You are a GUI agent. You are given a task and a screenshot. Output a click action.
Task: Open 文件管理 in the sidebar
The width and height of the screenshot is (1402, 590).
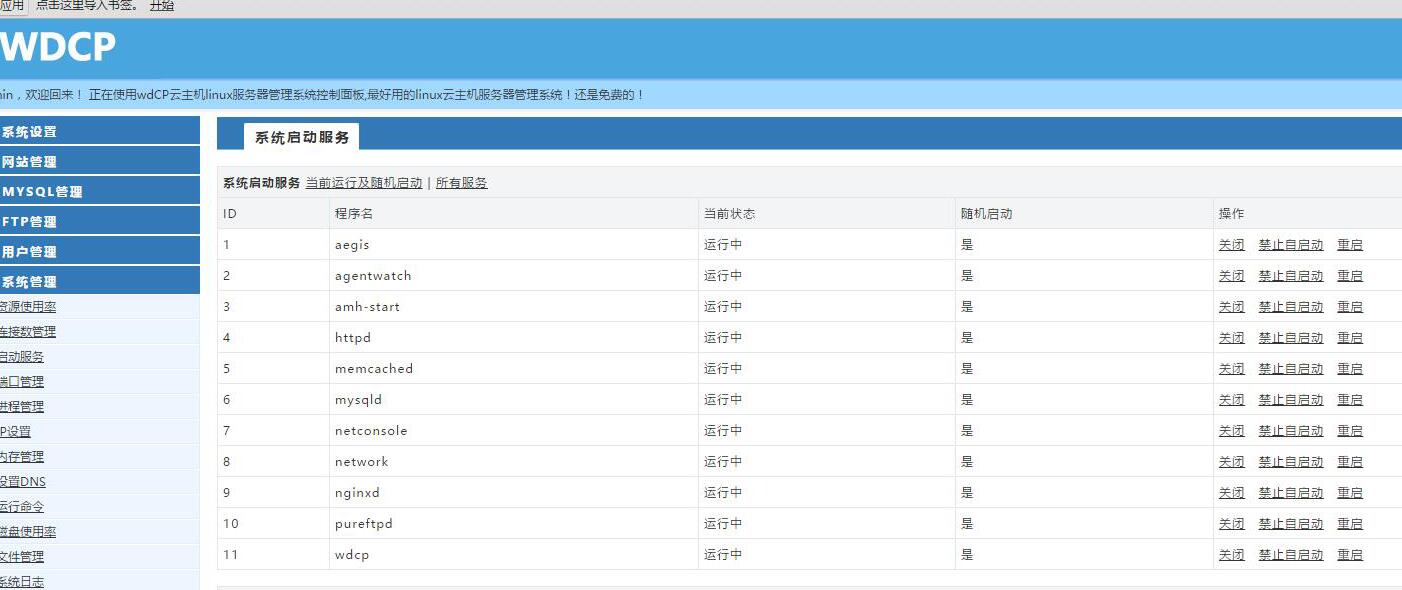(22, 557)
